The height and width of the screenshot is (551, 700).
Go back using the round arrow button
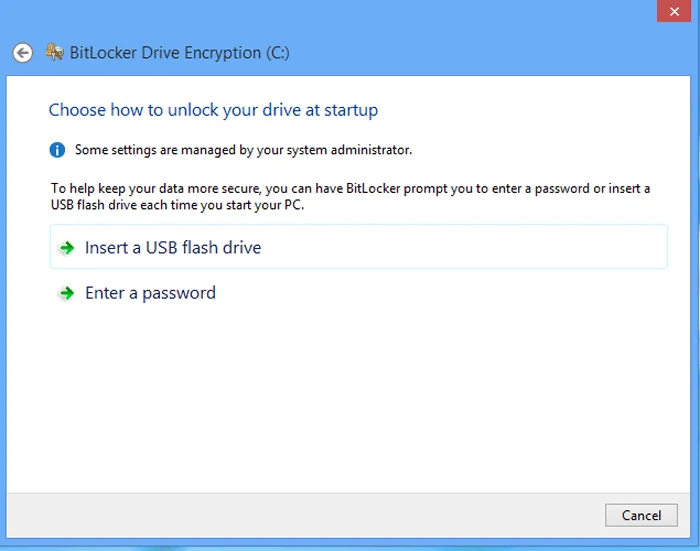(x=22, y=53)
